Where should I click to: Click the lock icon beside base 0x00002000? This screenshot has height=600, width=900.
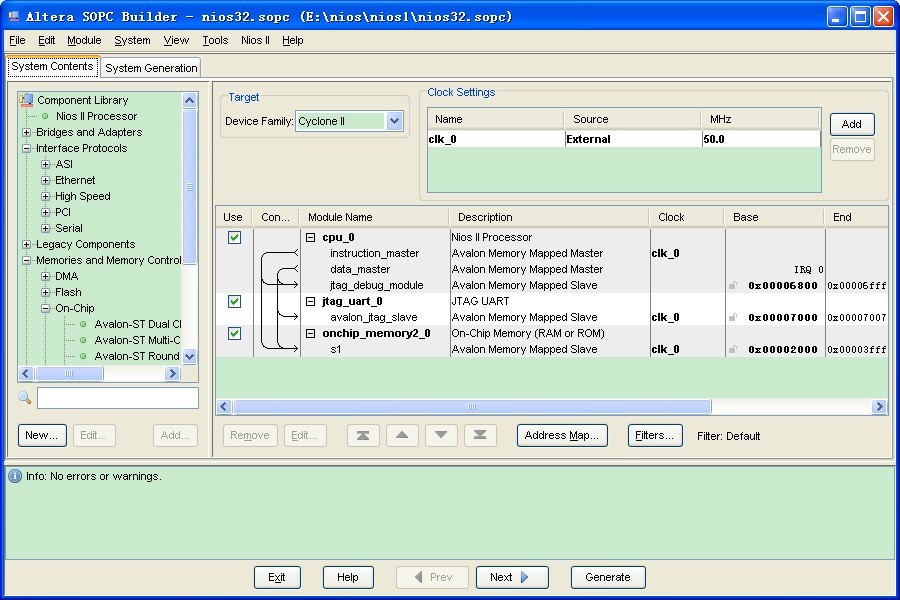[x=733, y=349]
